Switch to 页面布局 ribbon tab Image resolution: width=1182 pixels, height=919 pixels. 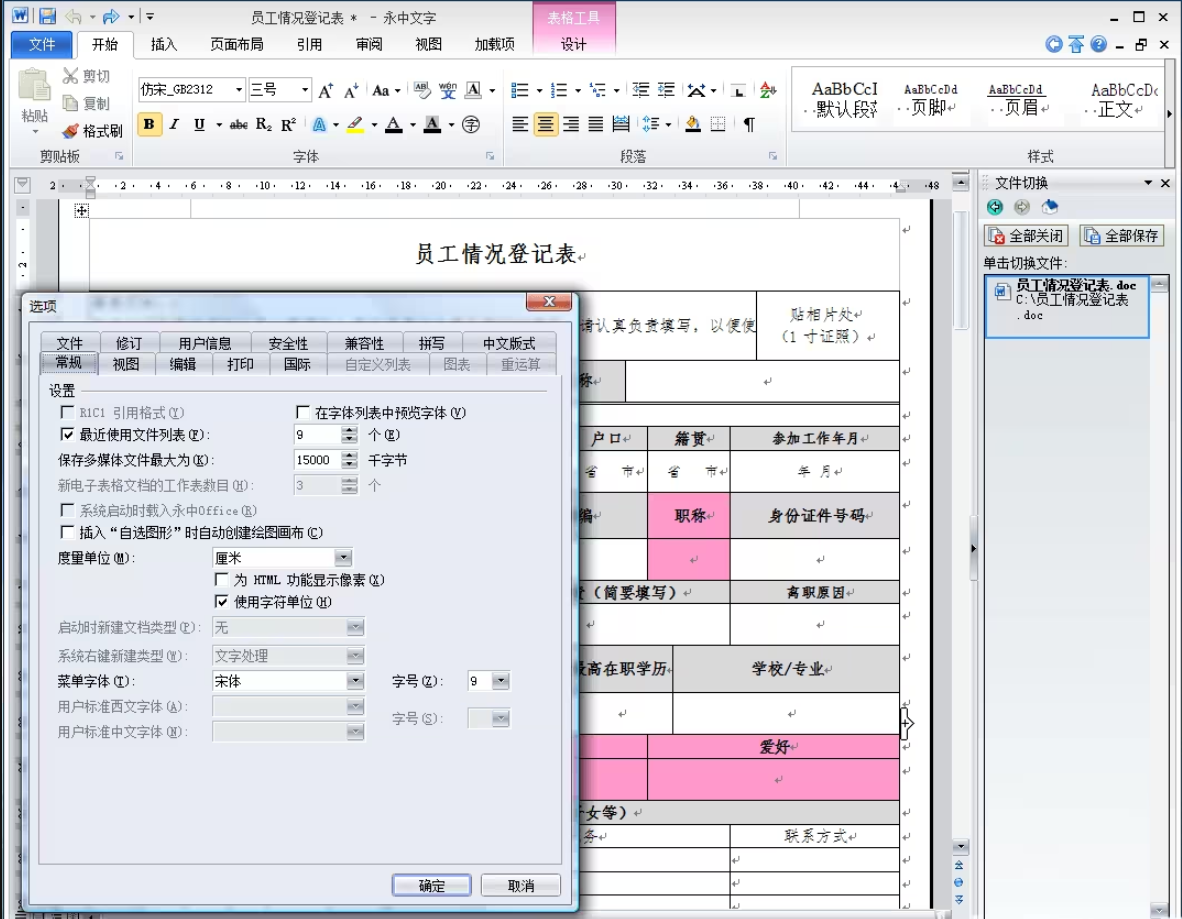point(237,44)
